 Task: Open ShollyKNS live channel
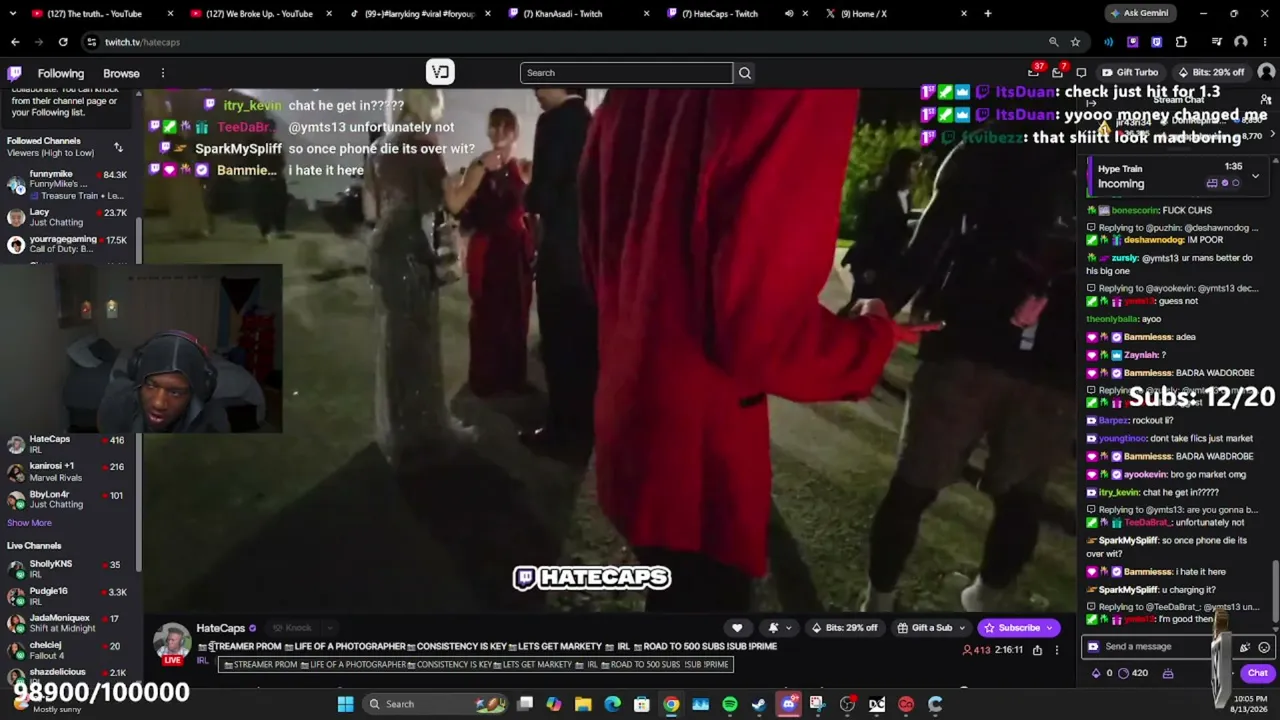tap(67, 569)
